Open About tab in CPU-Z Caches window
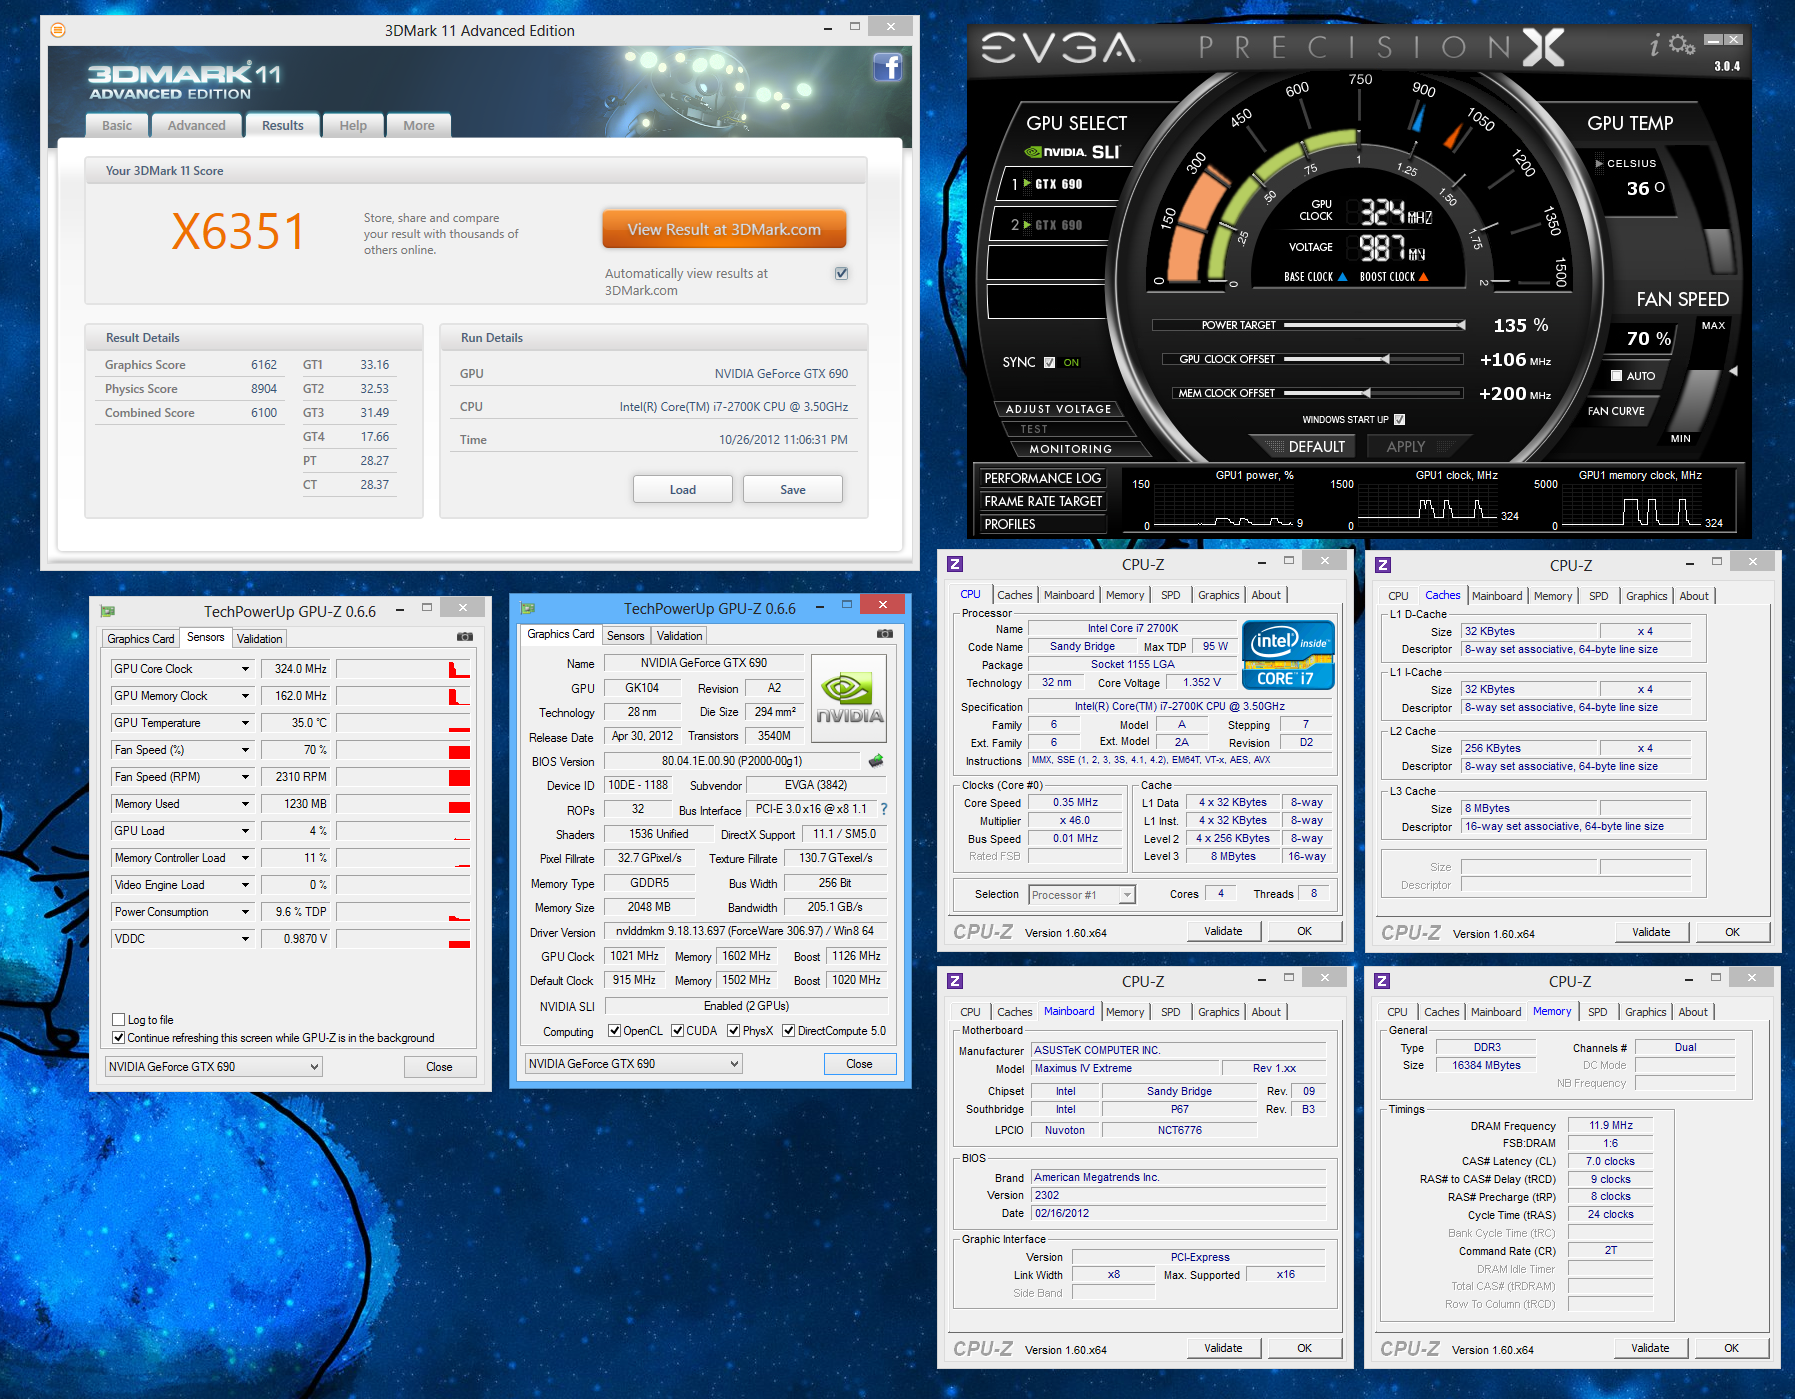 [1694, 596]
